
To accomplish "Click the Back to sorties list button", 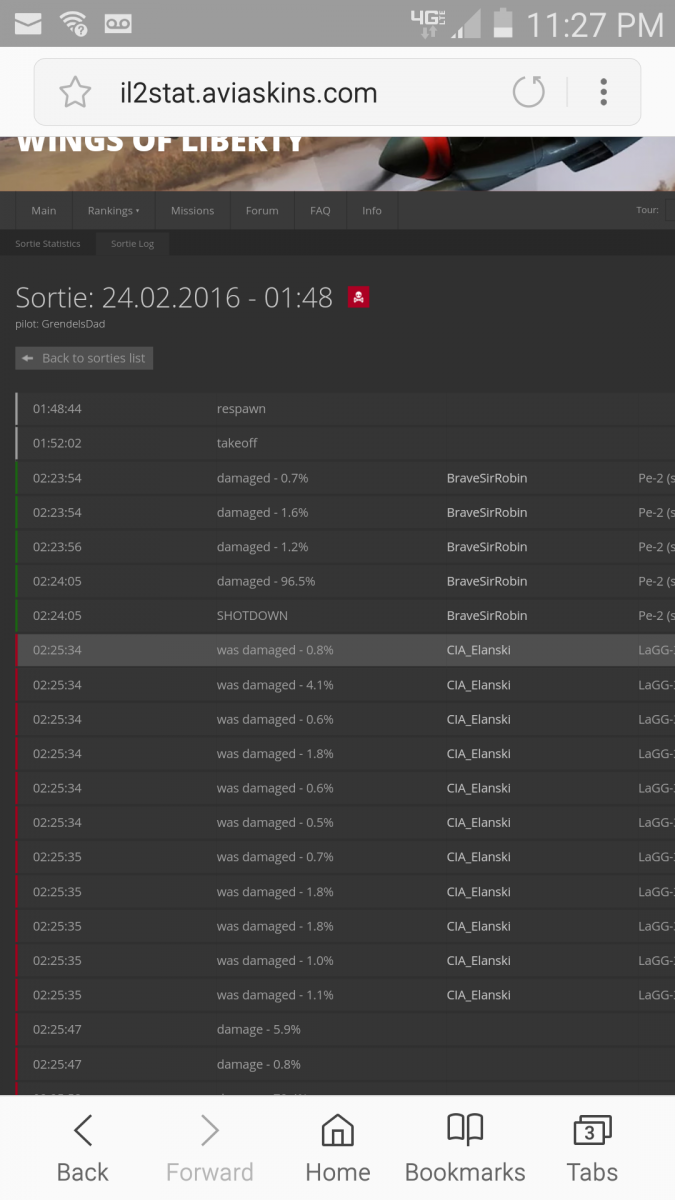I will point(84,358).
